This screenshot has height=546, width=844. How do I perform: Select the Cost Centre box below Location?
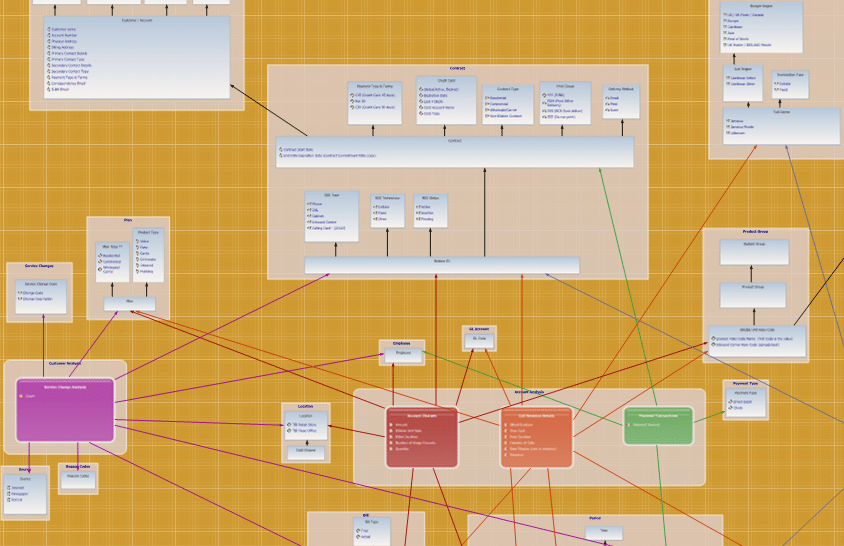coord(306,453)
